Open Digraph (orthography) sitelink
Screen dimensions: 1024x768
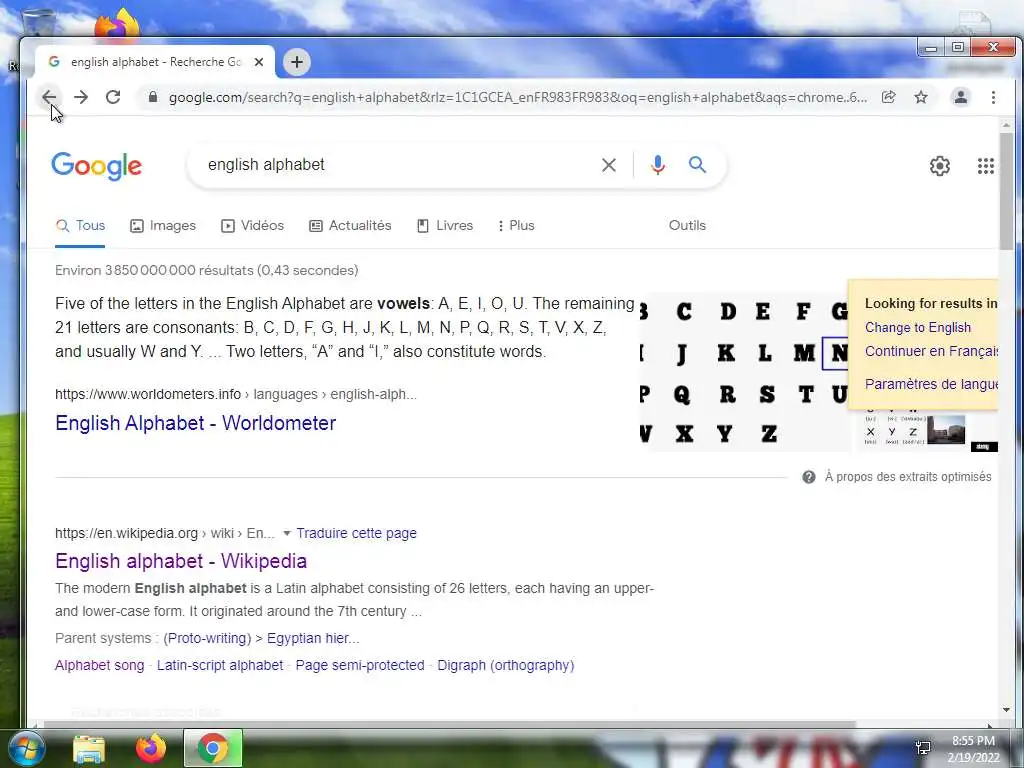pyautogui.click(x=505, y=665)
